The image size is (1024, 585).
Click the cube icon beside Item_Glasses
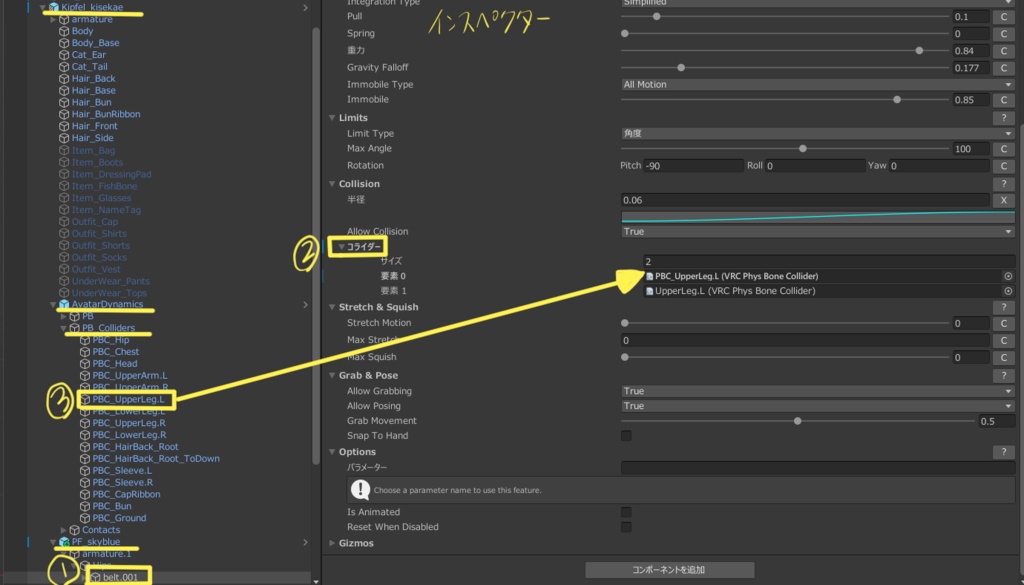(64, 198)
